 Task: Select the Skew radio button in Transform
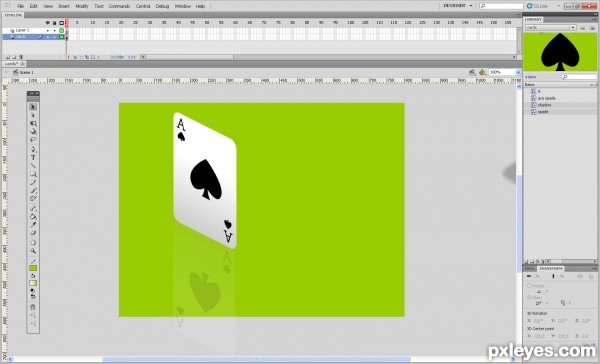(x=530, y=297)
